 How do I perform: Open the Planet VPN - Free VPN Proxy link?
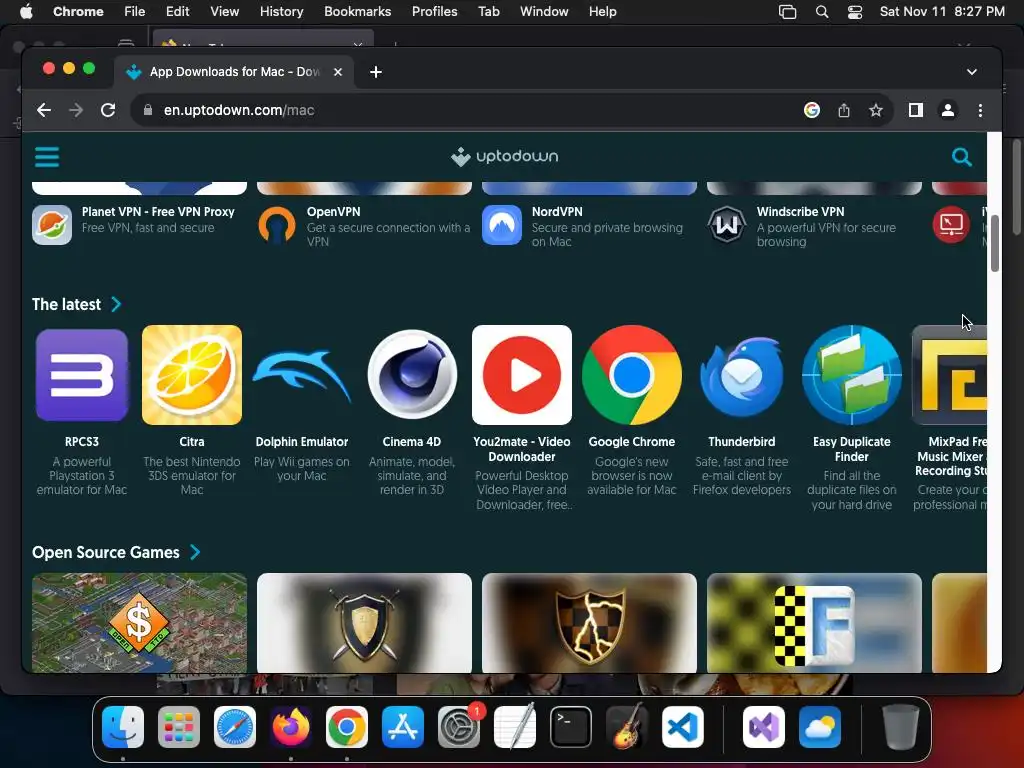pos(158,212)
